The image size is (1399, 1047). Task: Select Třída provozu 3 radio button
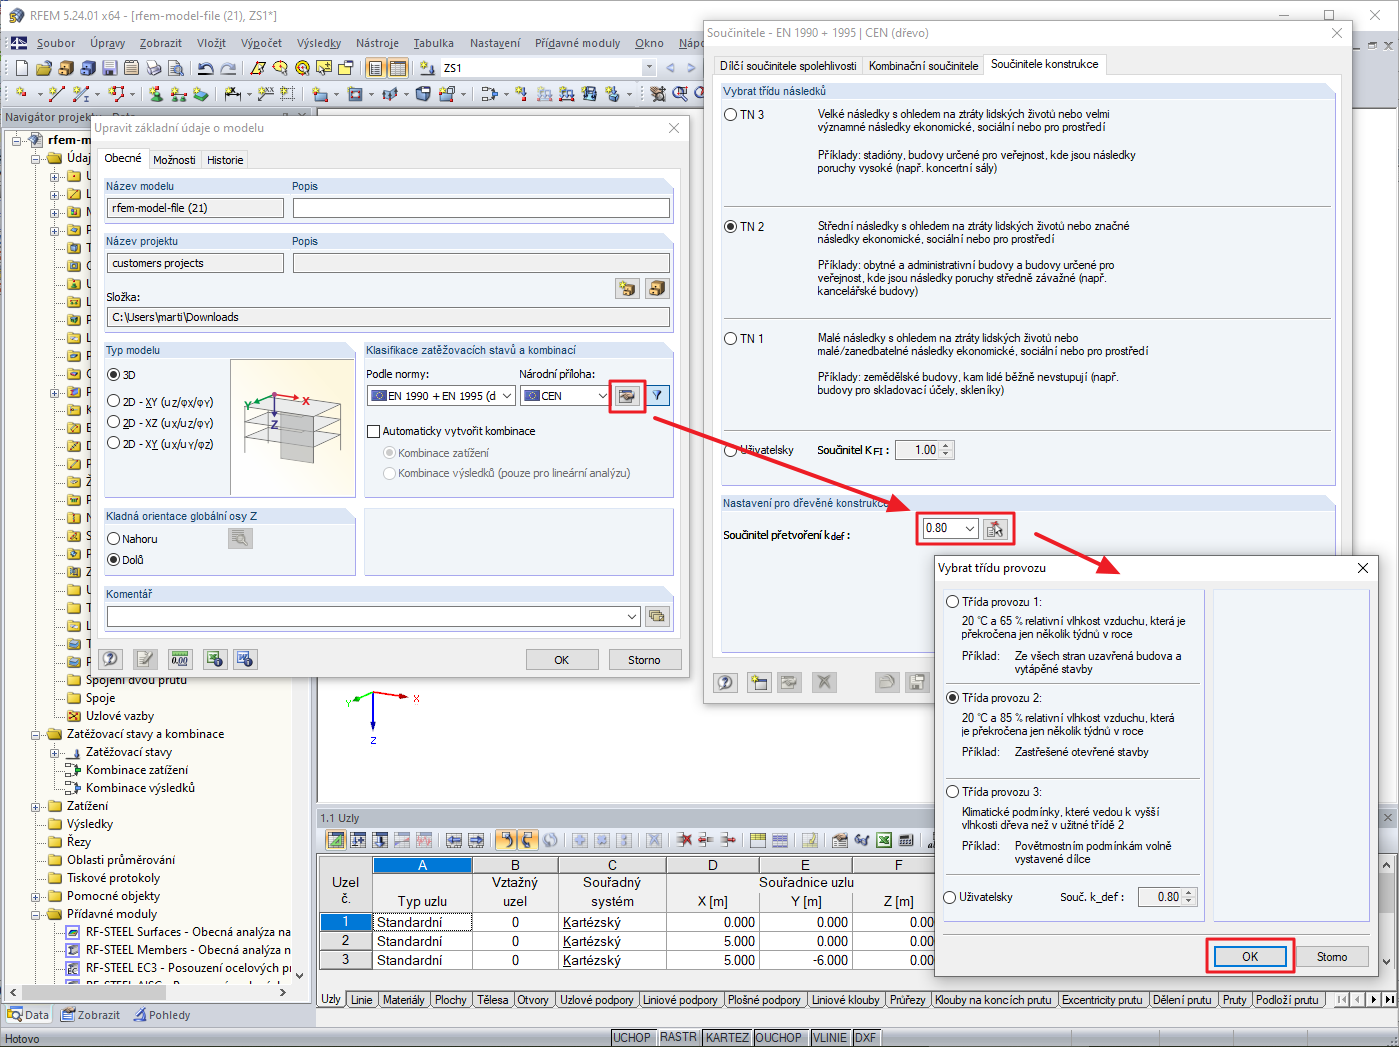click(x=953, y=792)
